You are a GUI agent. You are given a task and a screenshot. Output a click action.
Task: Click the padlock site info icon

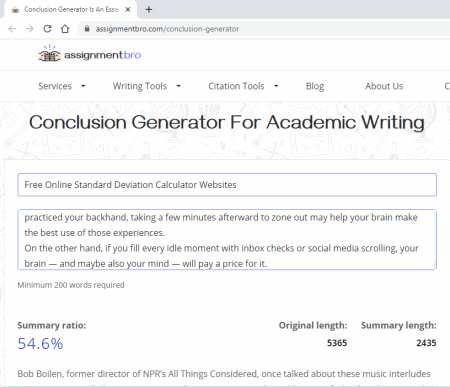(87, 29)
